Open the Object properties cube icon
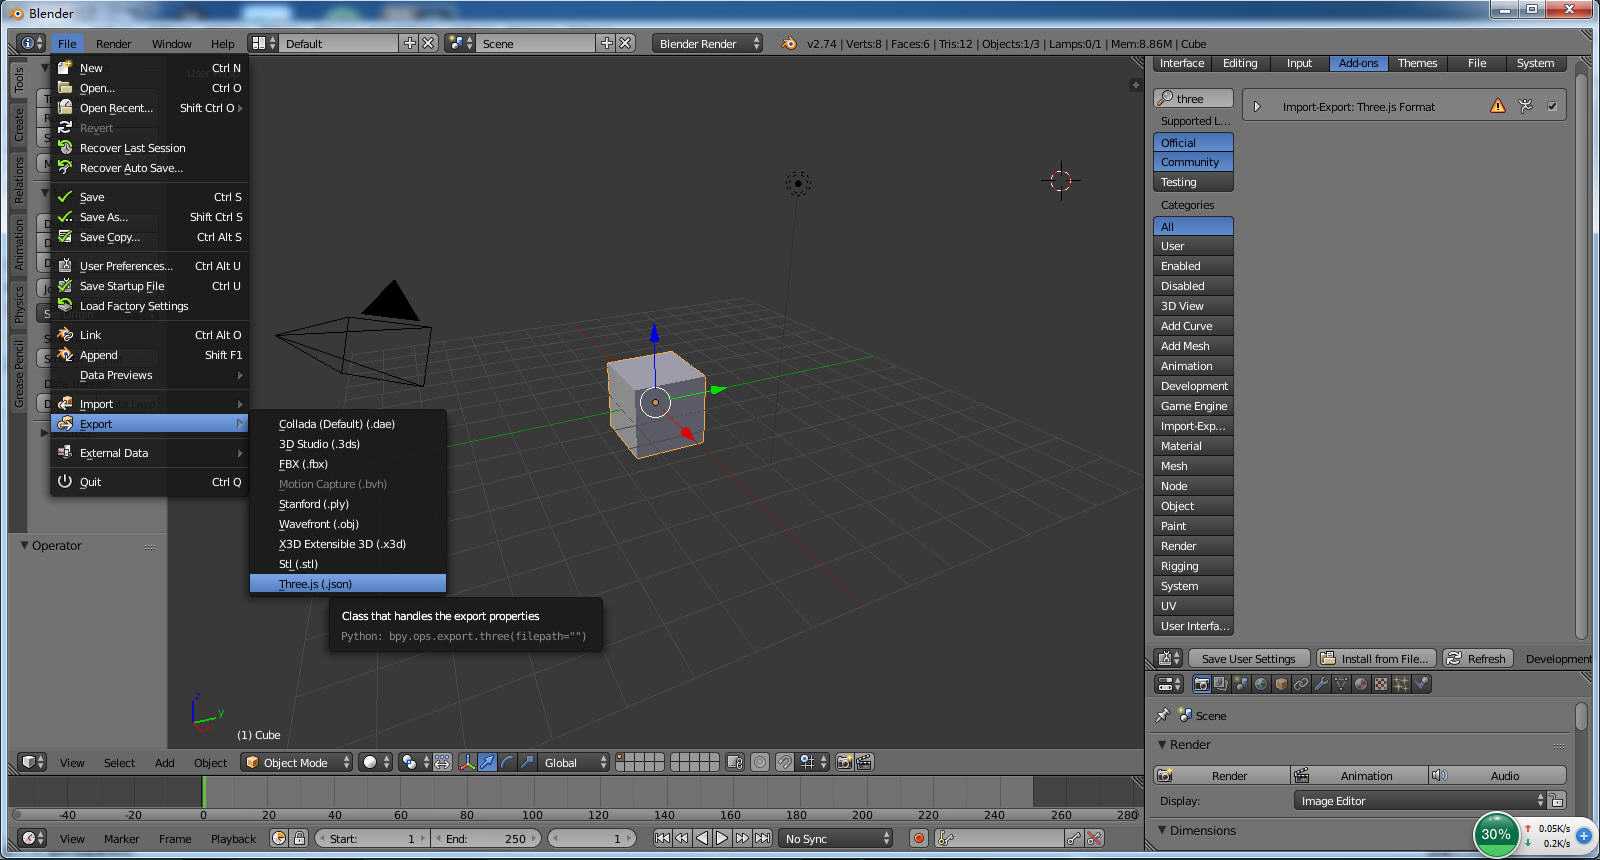1600x860 pixels. click(x=1281, y=684)
